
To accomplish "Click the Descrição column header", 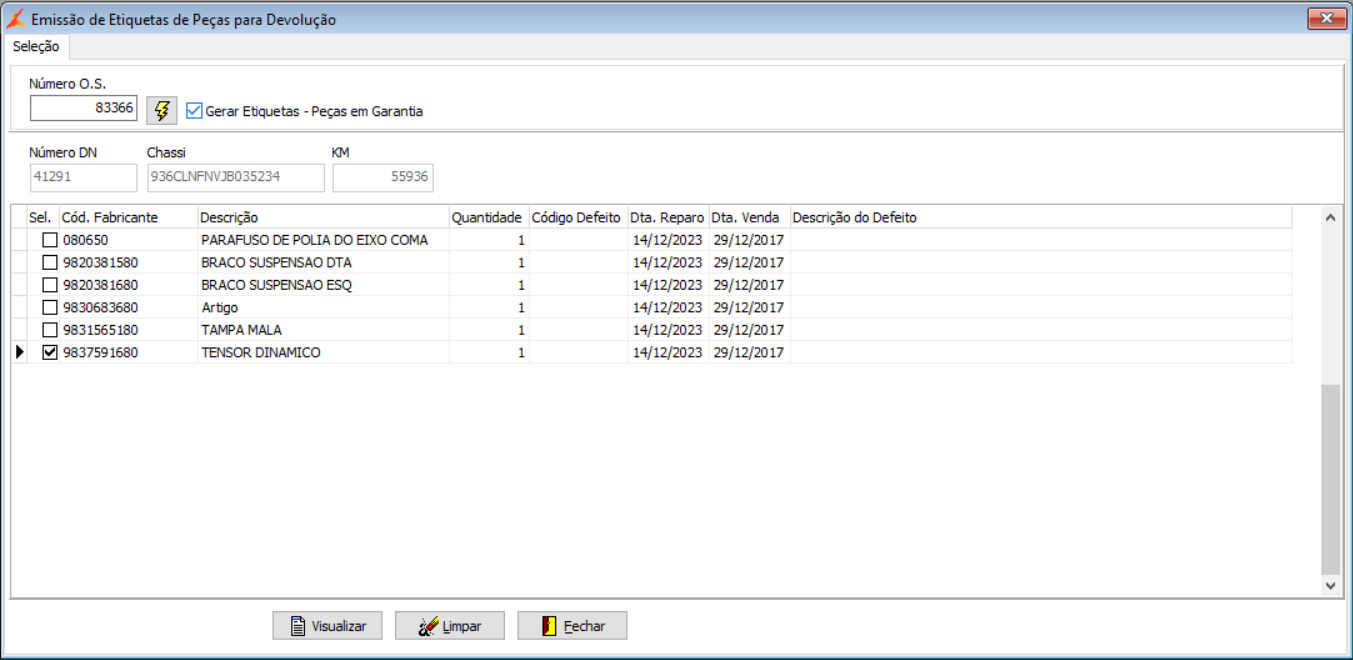I will [323, 217].
